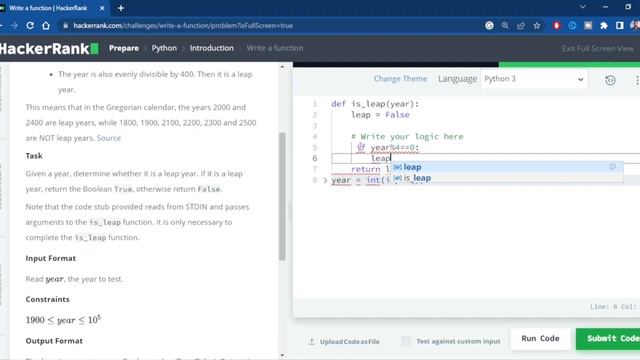Click the scroll down arrow of problem panel
The width and height of the screenshot is (640, 360).
[282, 355]
